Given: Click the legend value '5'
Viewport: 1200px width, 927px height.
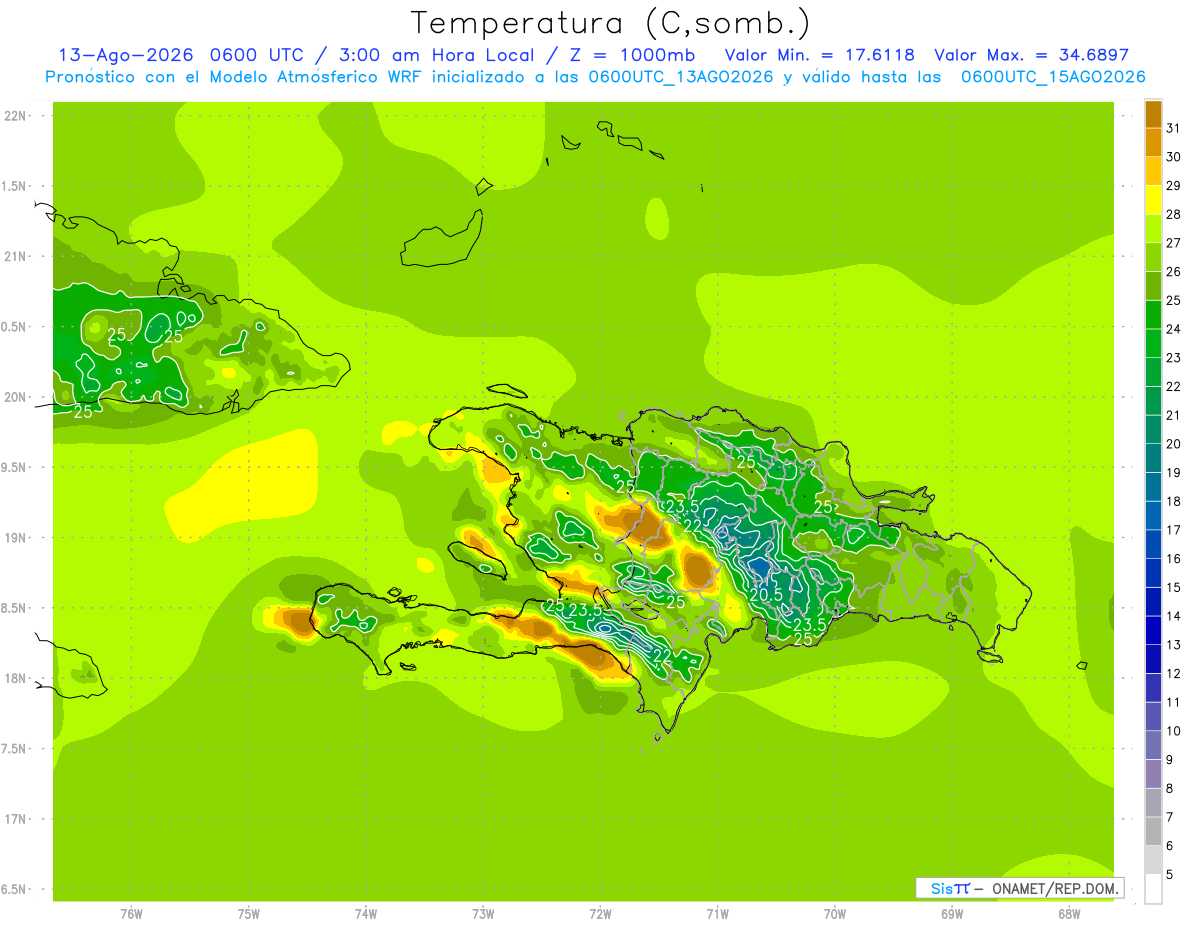Looking at the screenshot, I should 1169,875.
